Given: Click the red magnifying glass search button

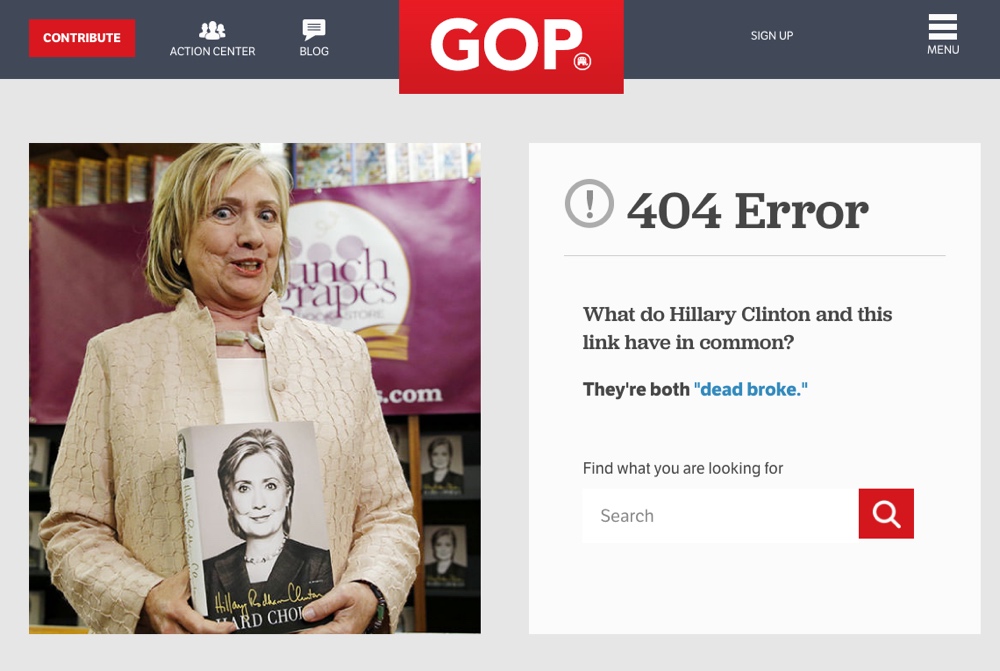Looking at the screenshot, I should point(886,513).
